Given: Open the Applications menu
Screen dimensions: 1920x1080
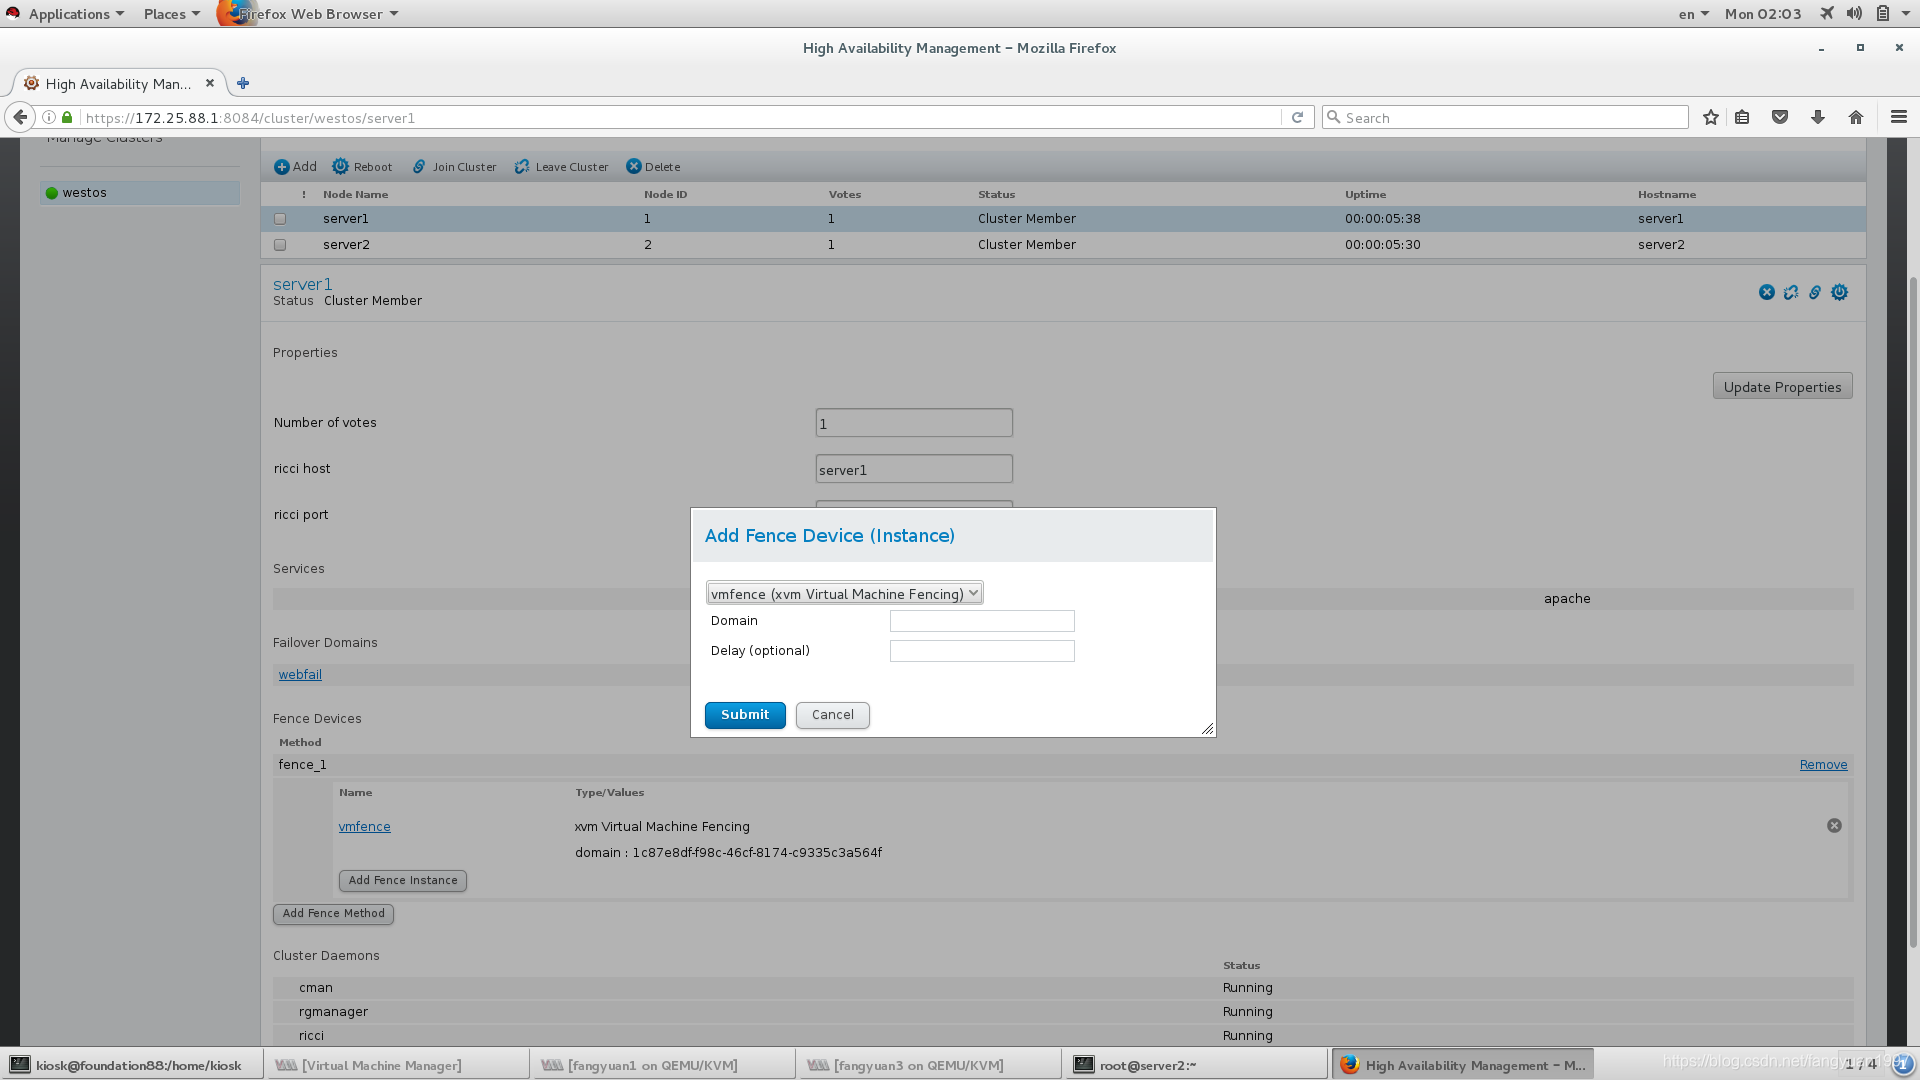Looking at the screenshot, I should [68, 14].
